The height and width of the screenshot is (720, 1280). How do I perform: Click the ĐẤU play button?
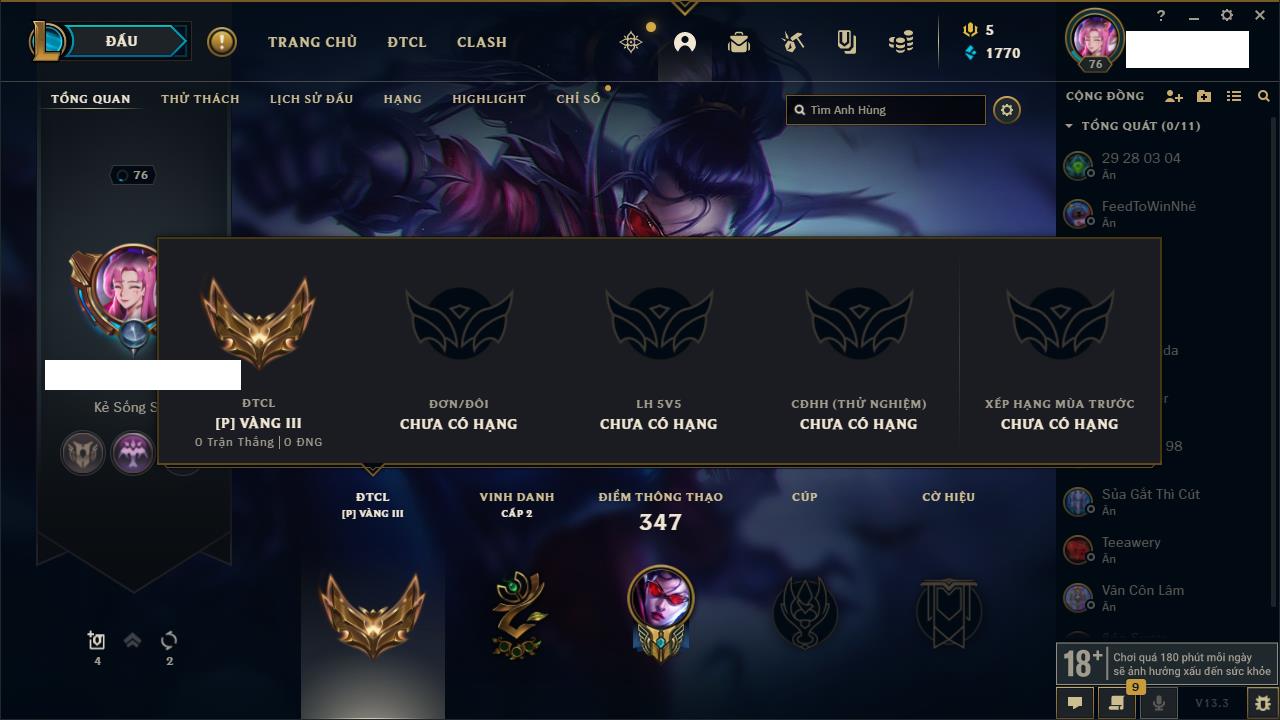point(121,41)
